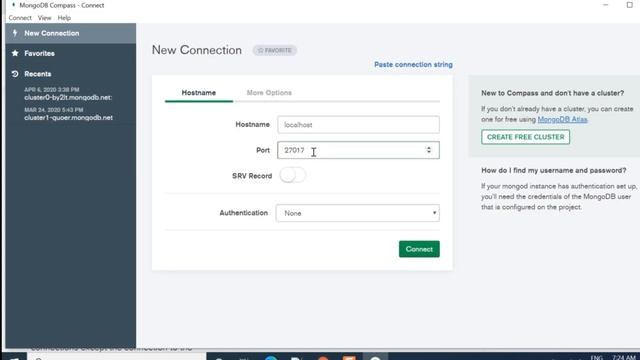The height and width of the screenshot is (360, 640).
Task: Click 'How do I find my username and password?' heading
Action: [553, 171]
